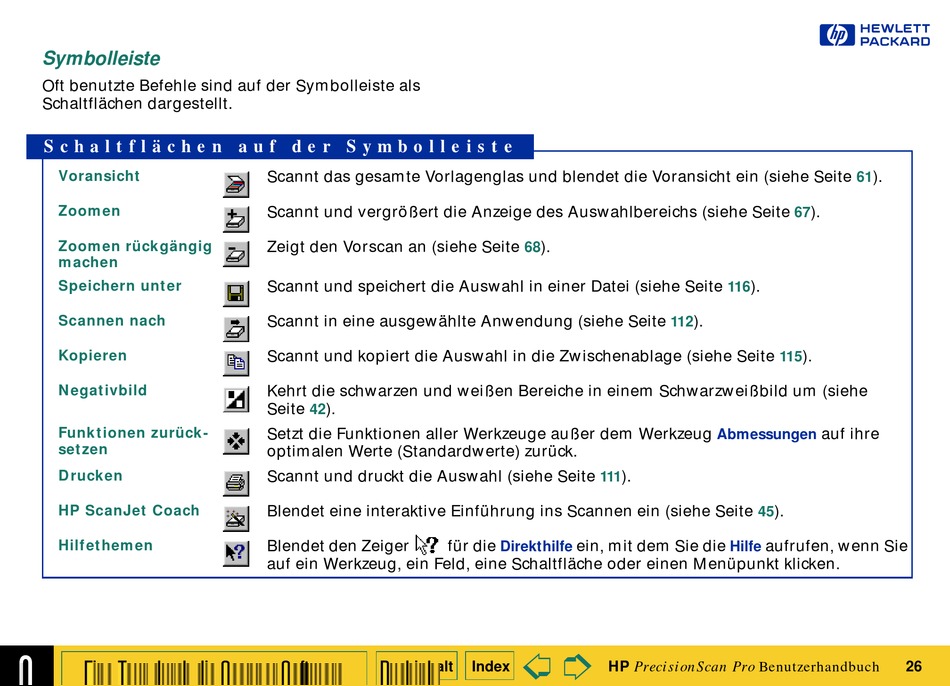Click the 'Zeigt den Vorscan an' description
Screen dimensions: 950x686
click(408, 247)
